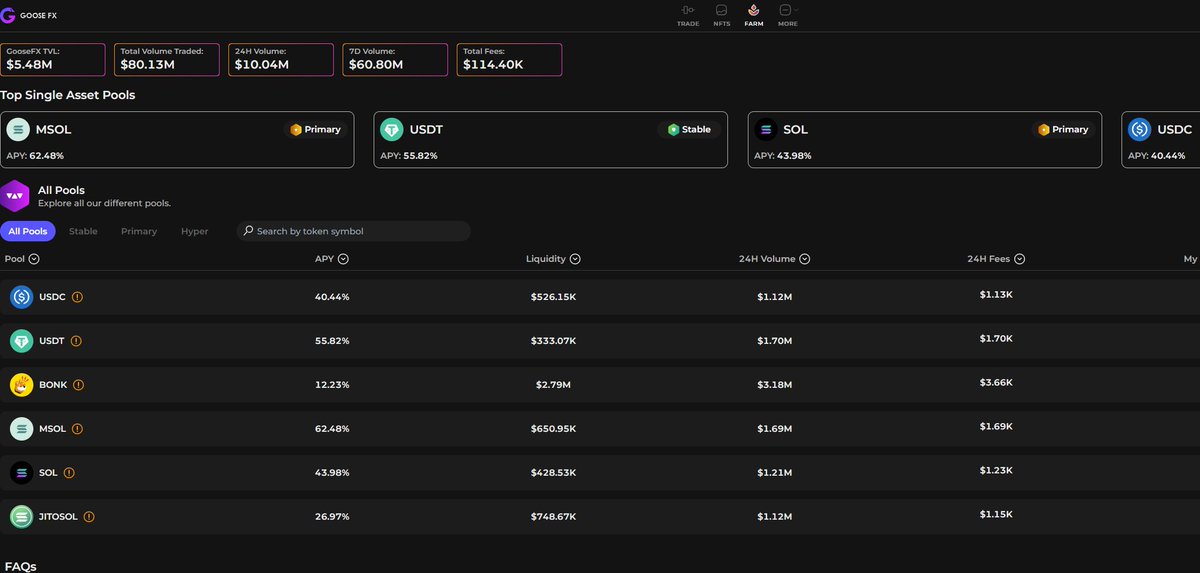Click the Search by token symbol field
The width and height of the screenshot is (1200, 573).
[353, 231]
